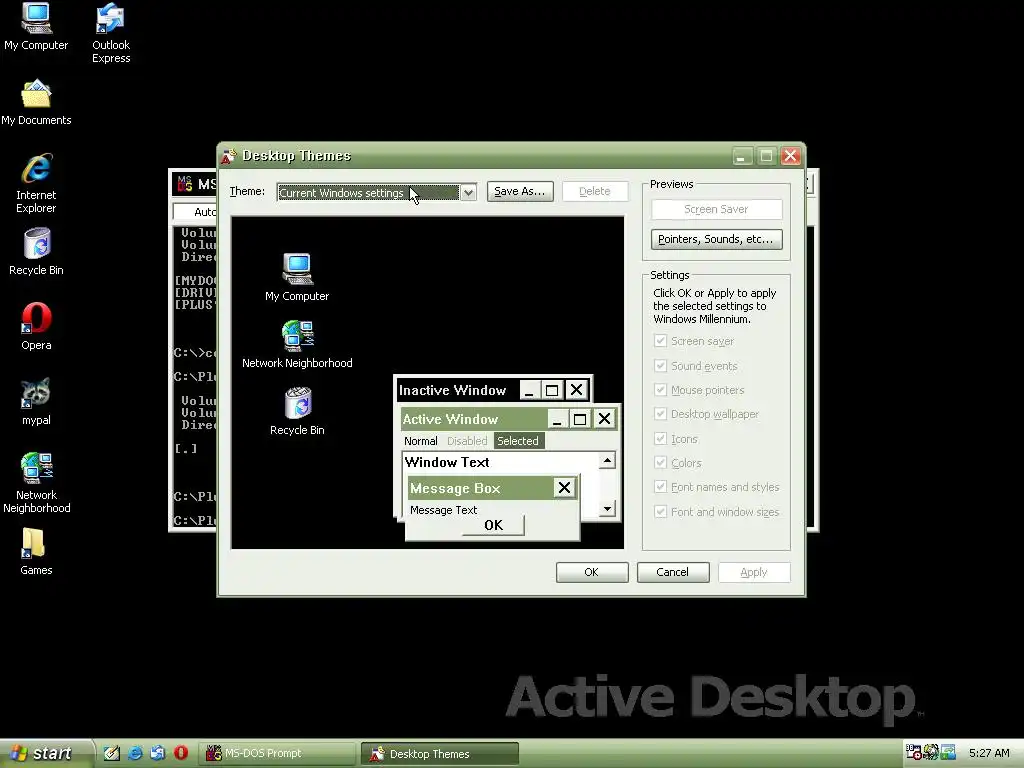Launch Outlook Express from the quick launch bar
Image resolution: width=1024 pixels, height=768 pixels.
[158, 753]
